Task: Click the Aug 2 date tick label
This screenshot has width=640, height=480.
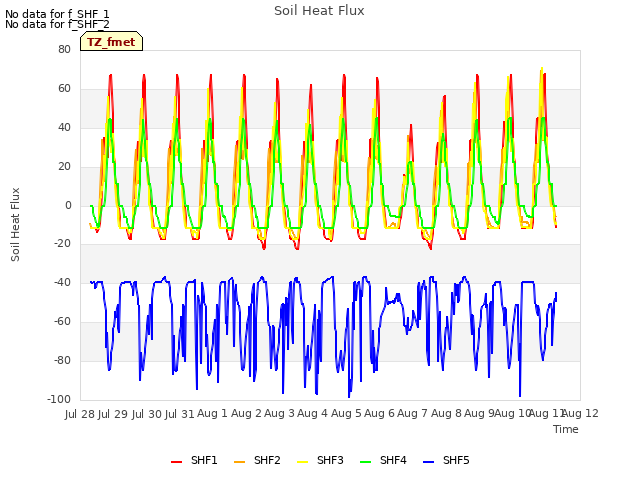Action: point(246,414)
